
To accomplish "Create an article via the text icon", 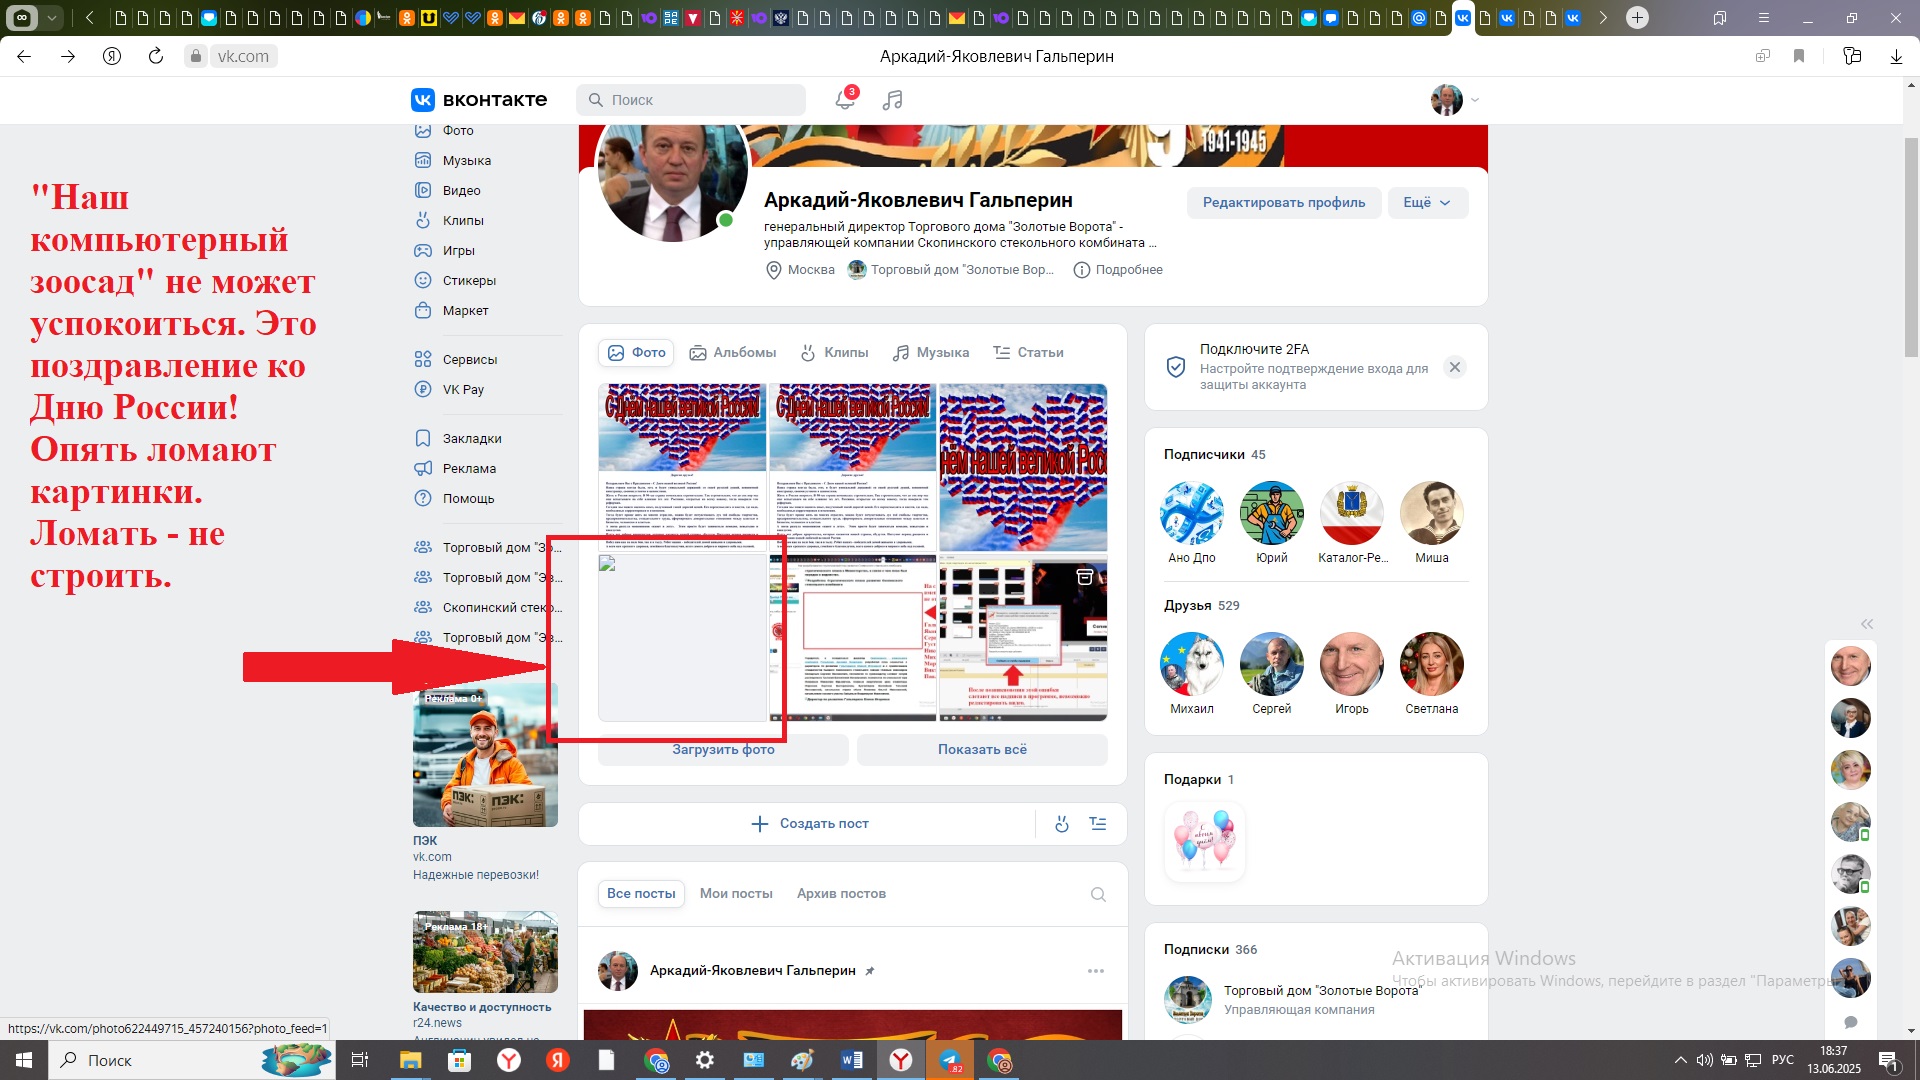I will click(x=1098, y=824).
